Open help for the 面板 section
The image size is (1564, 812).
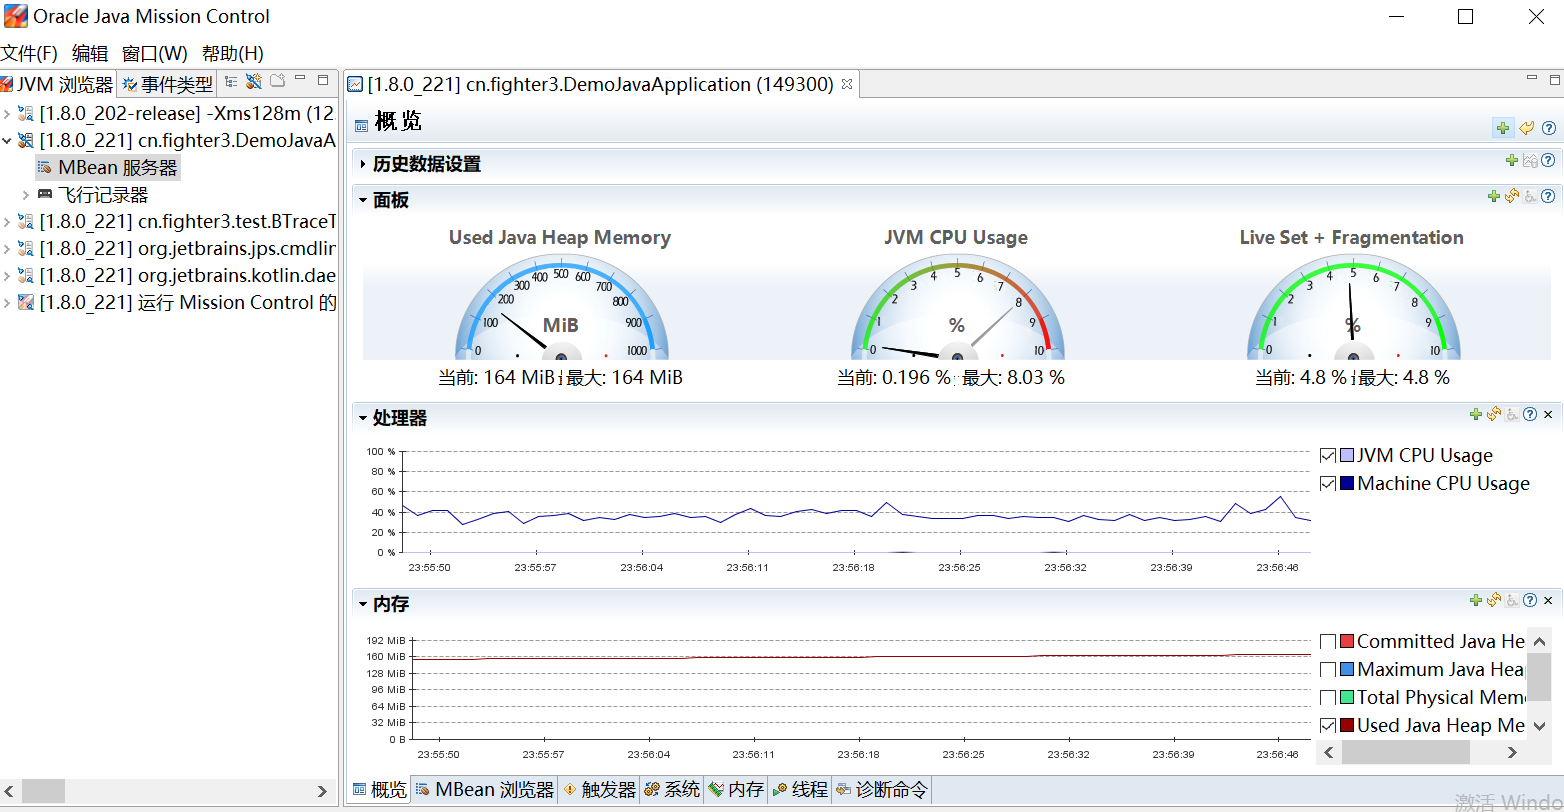point(1548,197)
